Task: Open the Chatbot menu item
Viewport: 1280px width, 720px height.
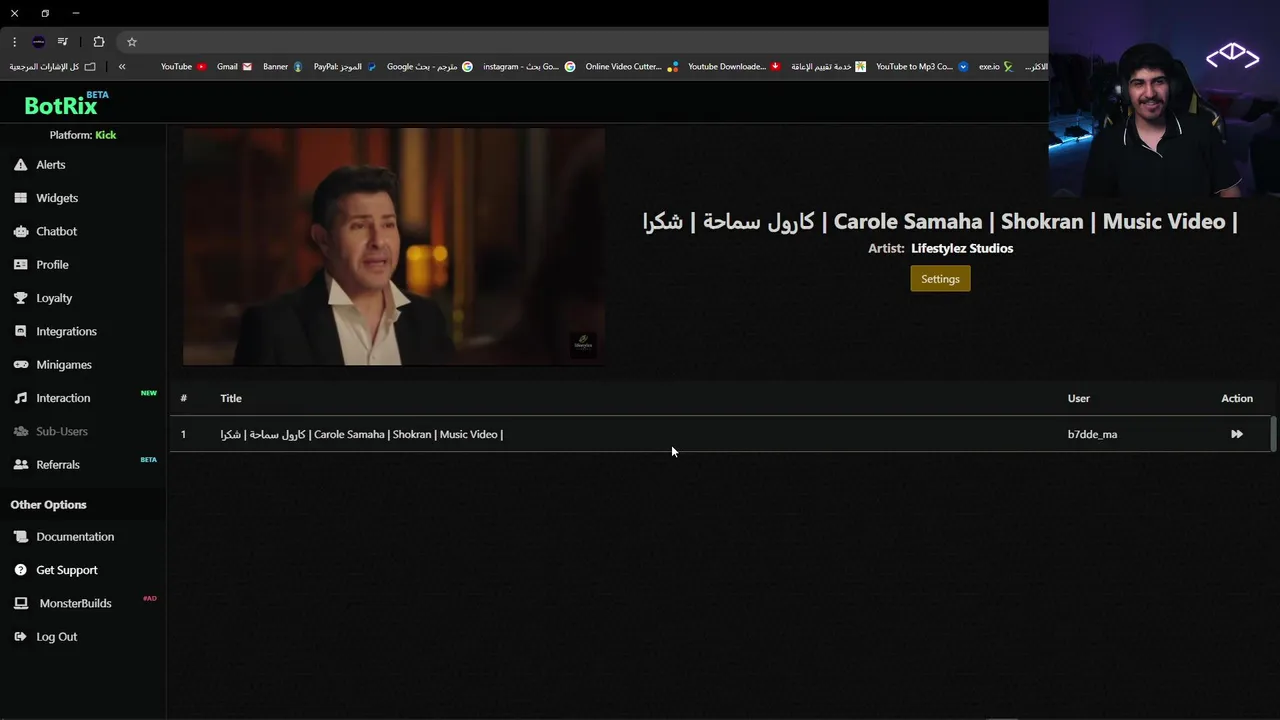Action: click(x=56, y=231)
